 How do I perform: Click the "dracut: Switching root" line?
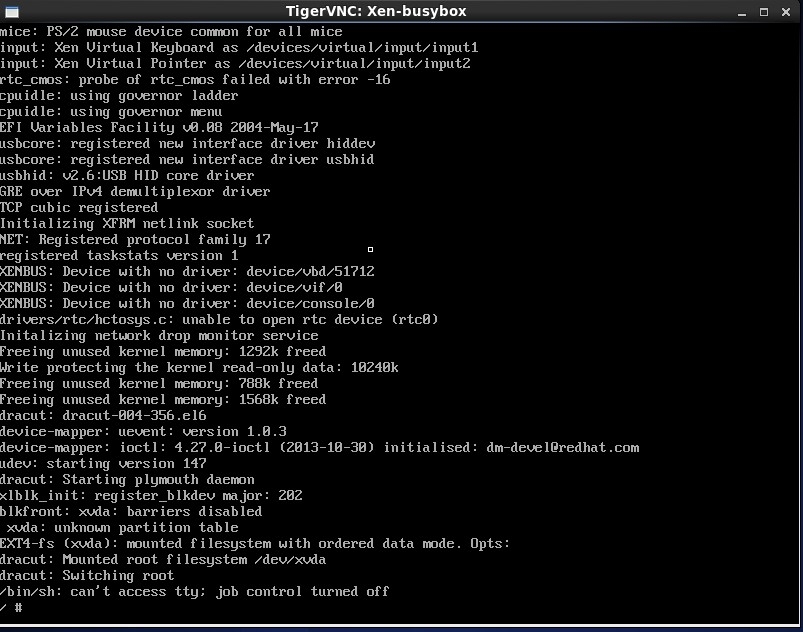coord(87,575)
